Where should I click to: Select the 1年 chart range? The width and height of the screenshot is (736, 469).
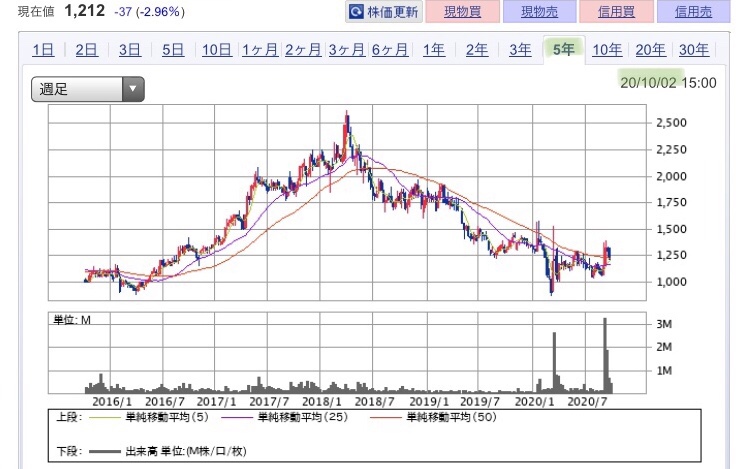[x=434, y=49]
